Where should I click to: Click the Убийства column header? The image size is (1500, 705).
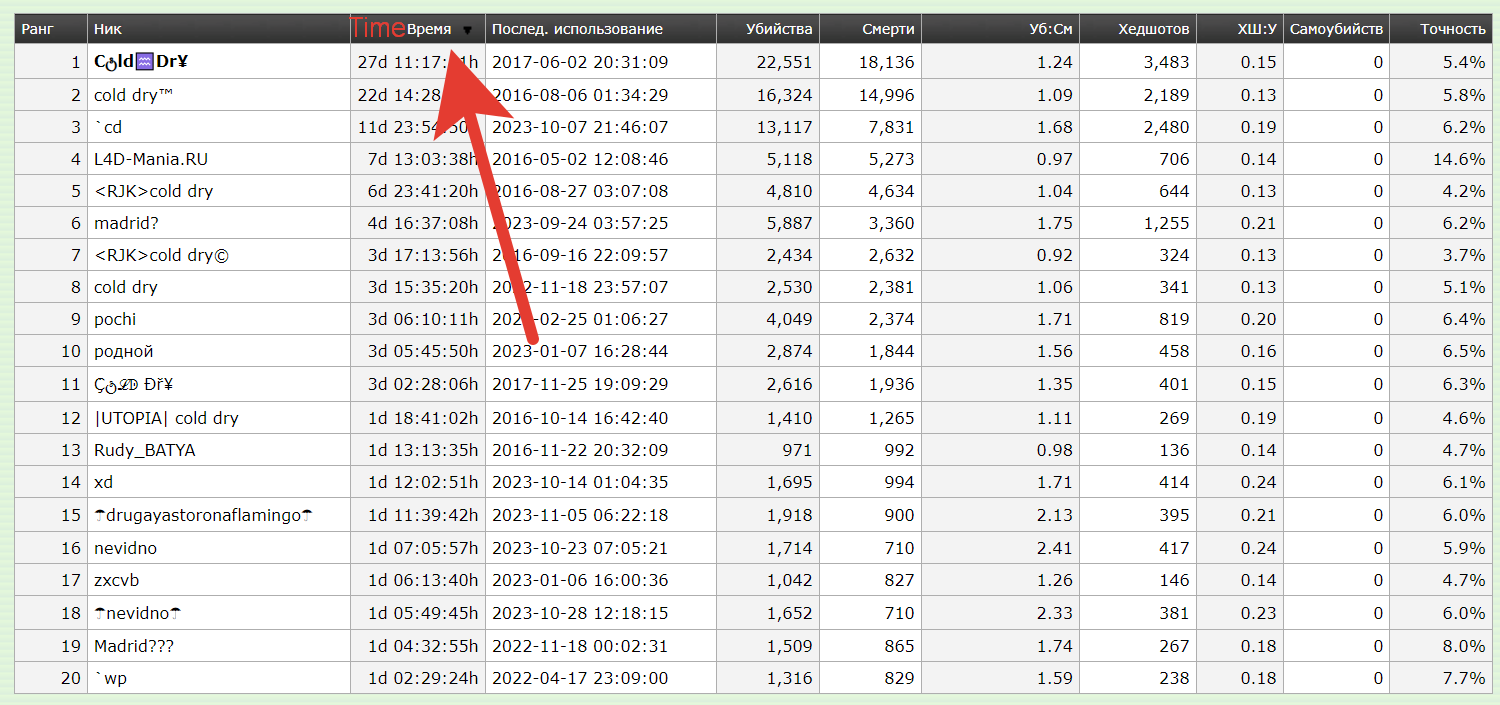tap(779, 29)
